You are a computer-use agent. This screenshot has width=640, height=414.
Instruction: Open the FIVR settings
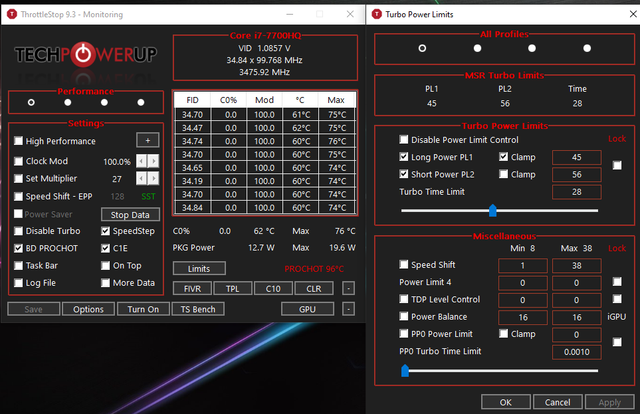pos(192,288)
